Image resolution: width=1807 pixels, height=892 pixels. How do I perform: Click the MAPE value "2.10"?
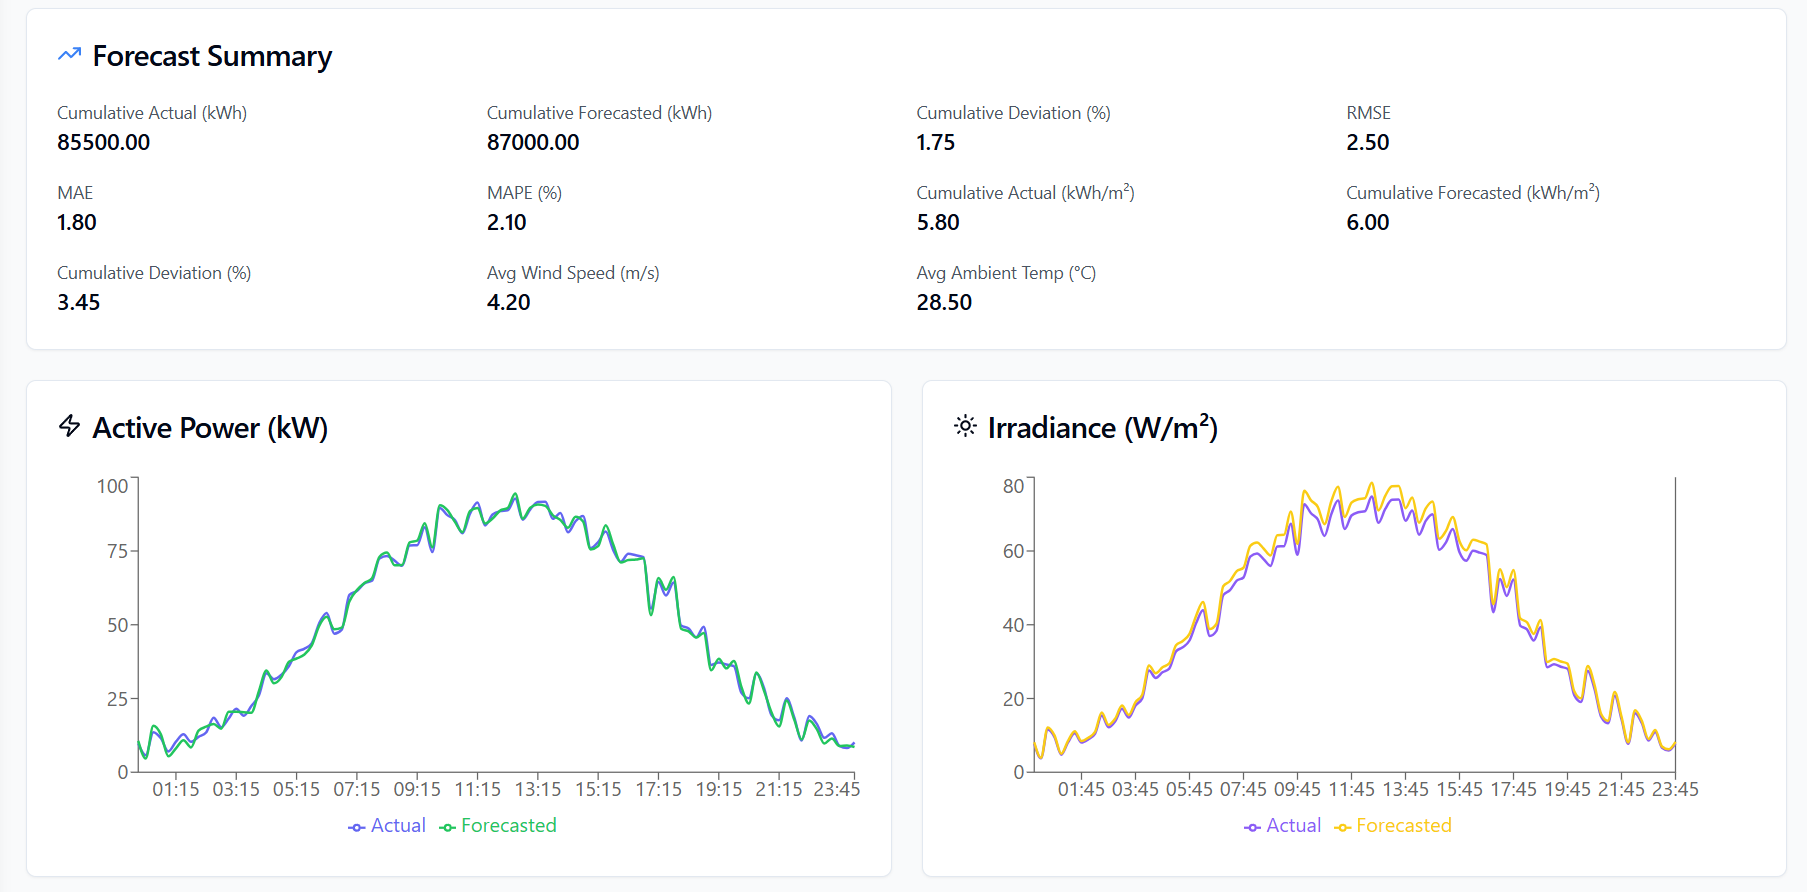pos(507,222)
